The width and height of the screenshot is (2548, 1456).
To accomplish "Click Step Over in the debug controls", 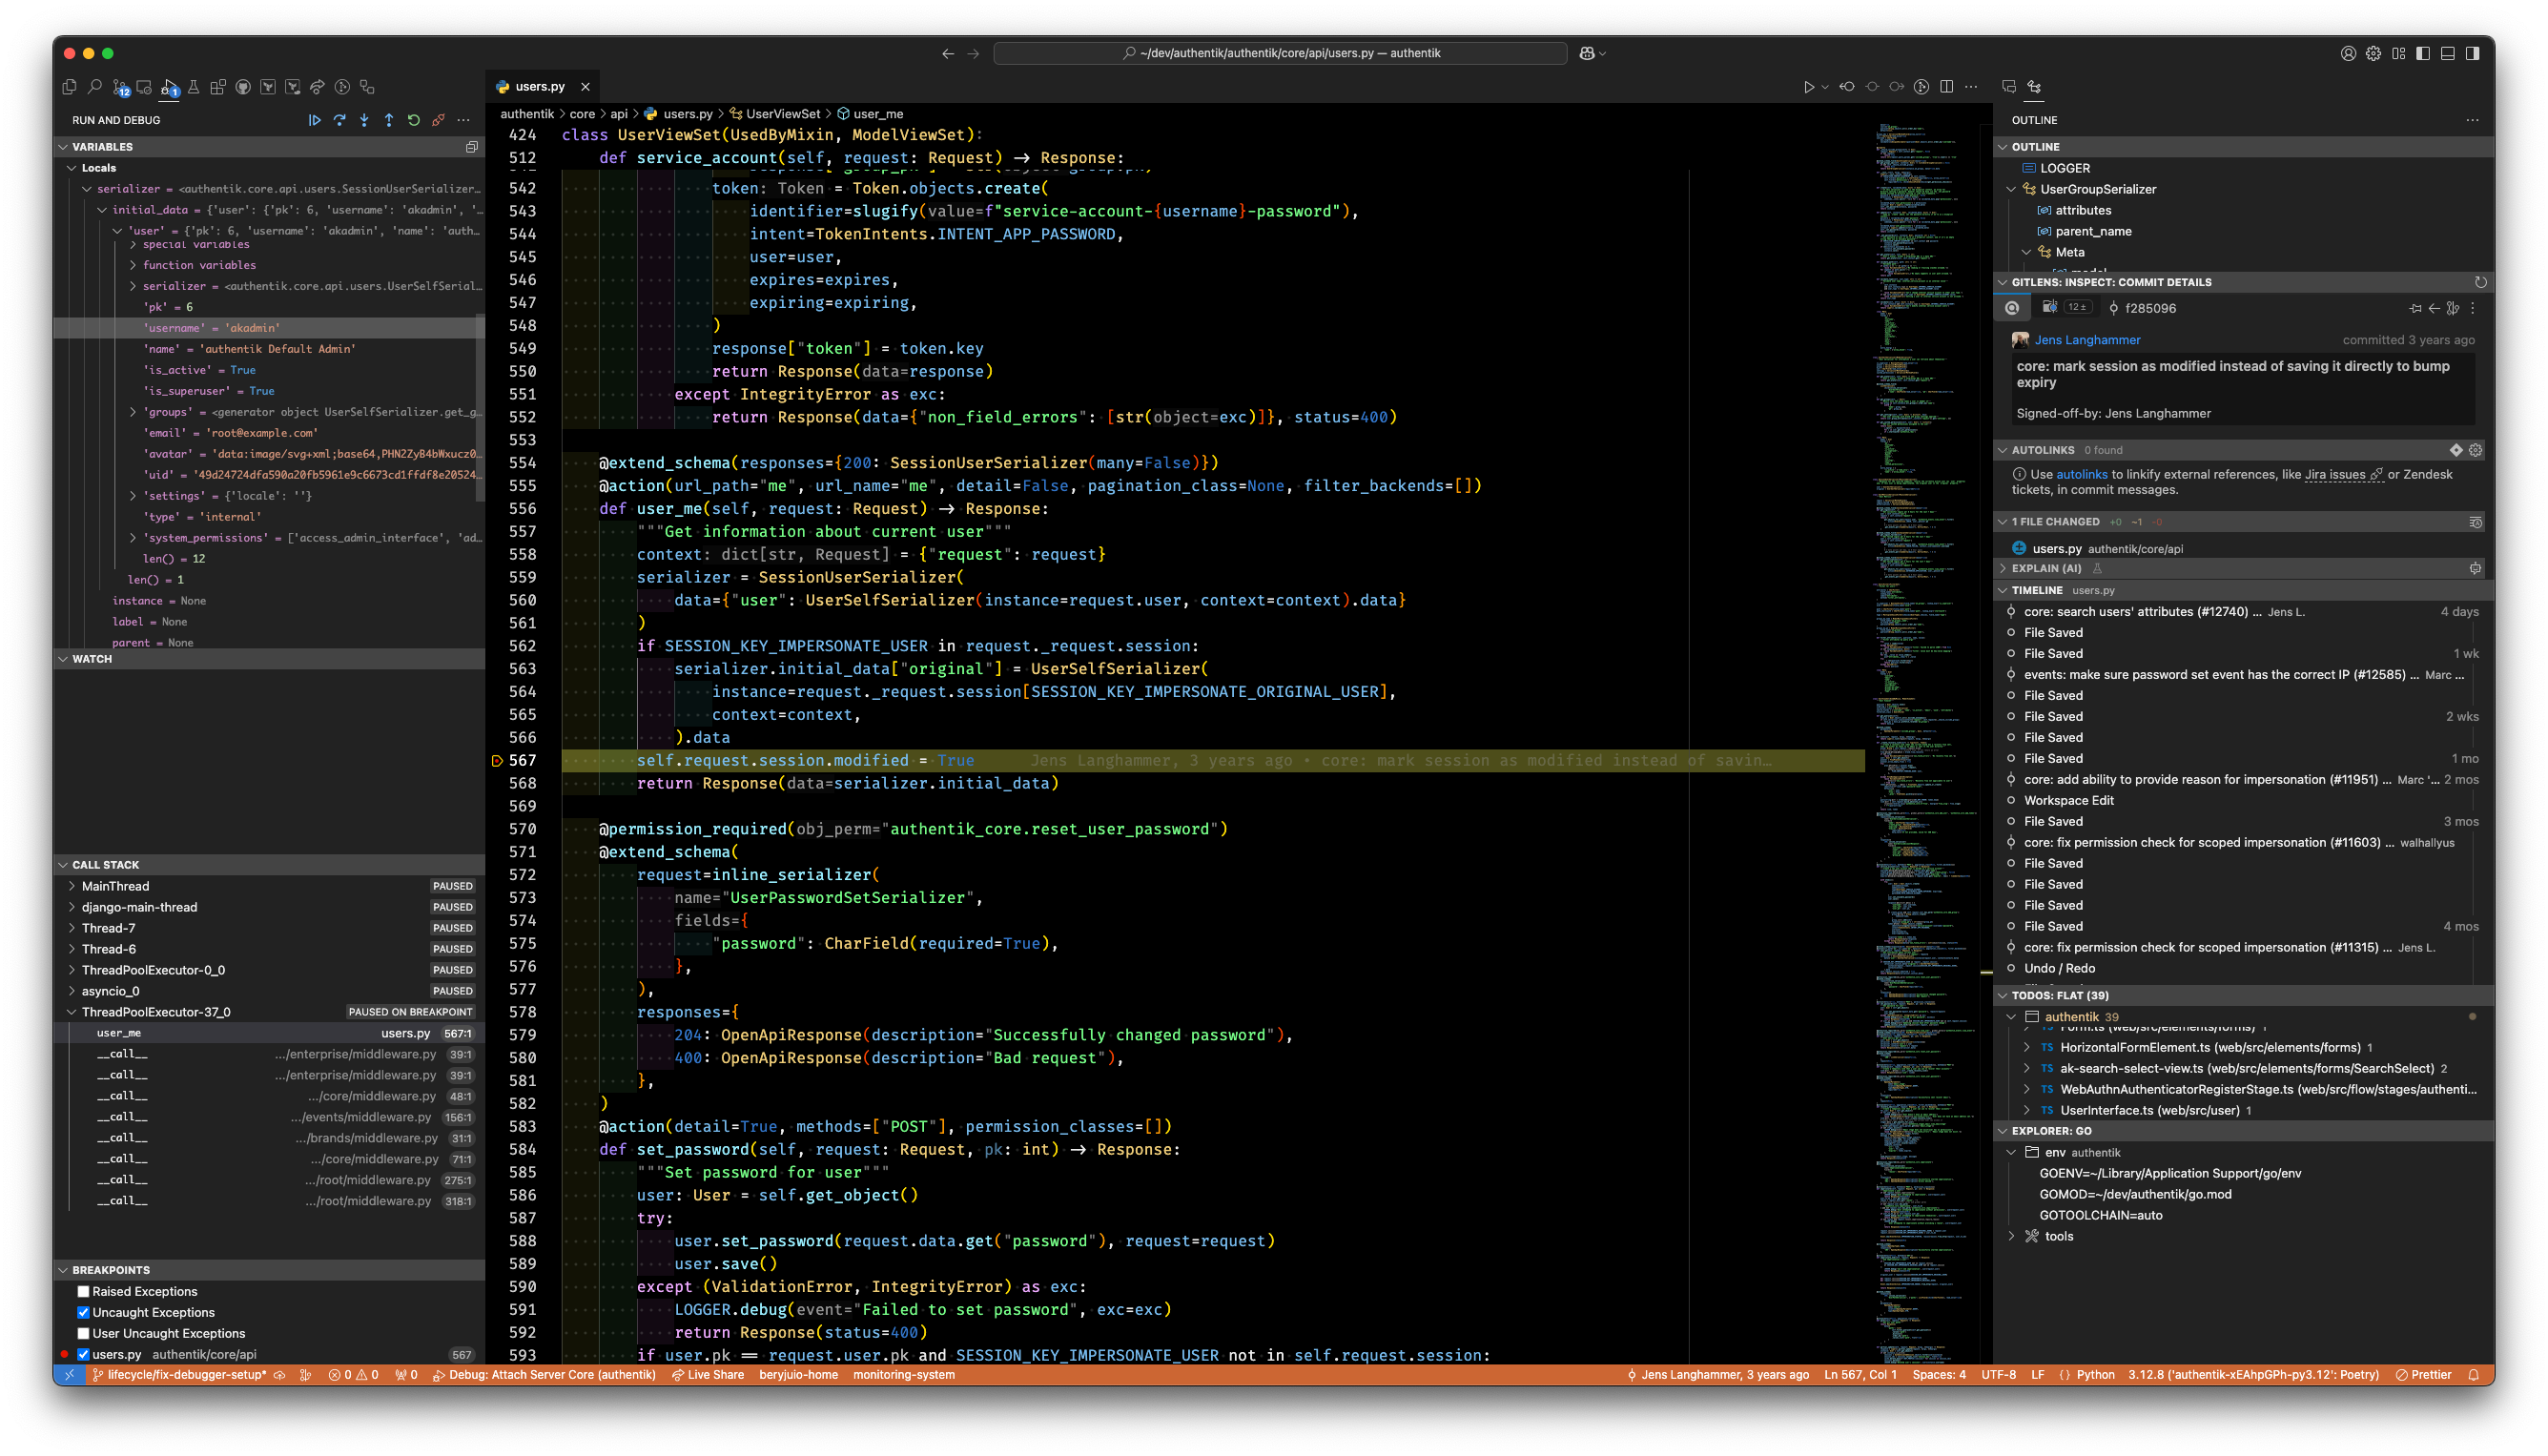I will pyautogui.click(x=340, y=119).
